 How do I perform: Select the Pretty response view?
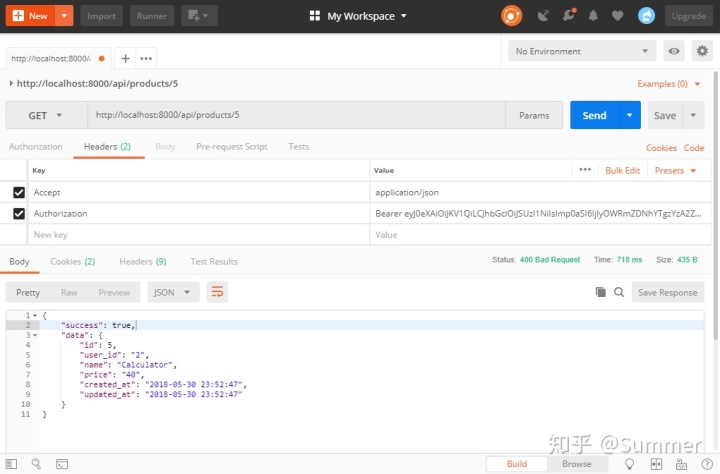coord(28,293)
